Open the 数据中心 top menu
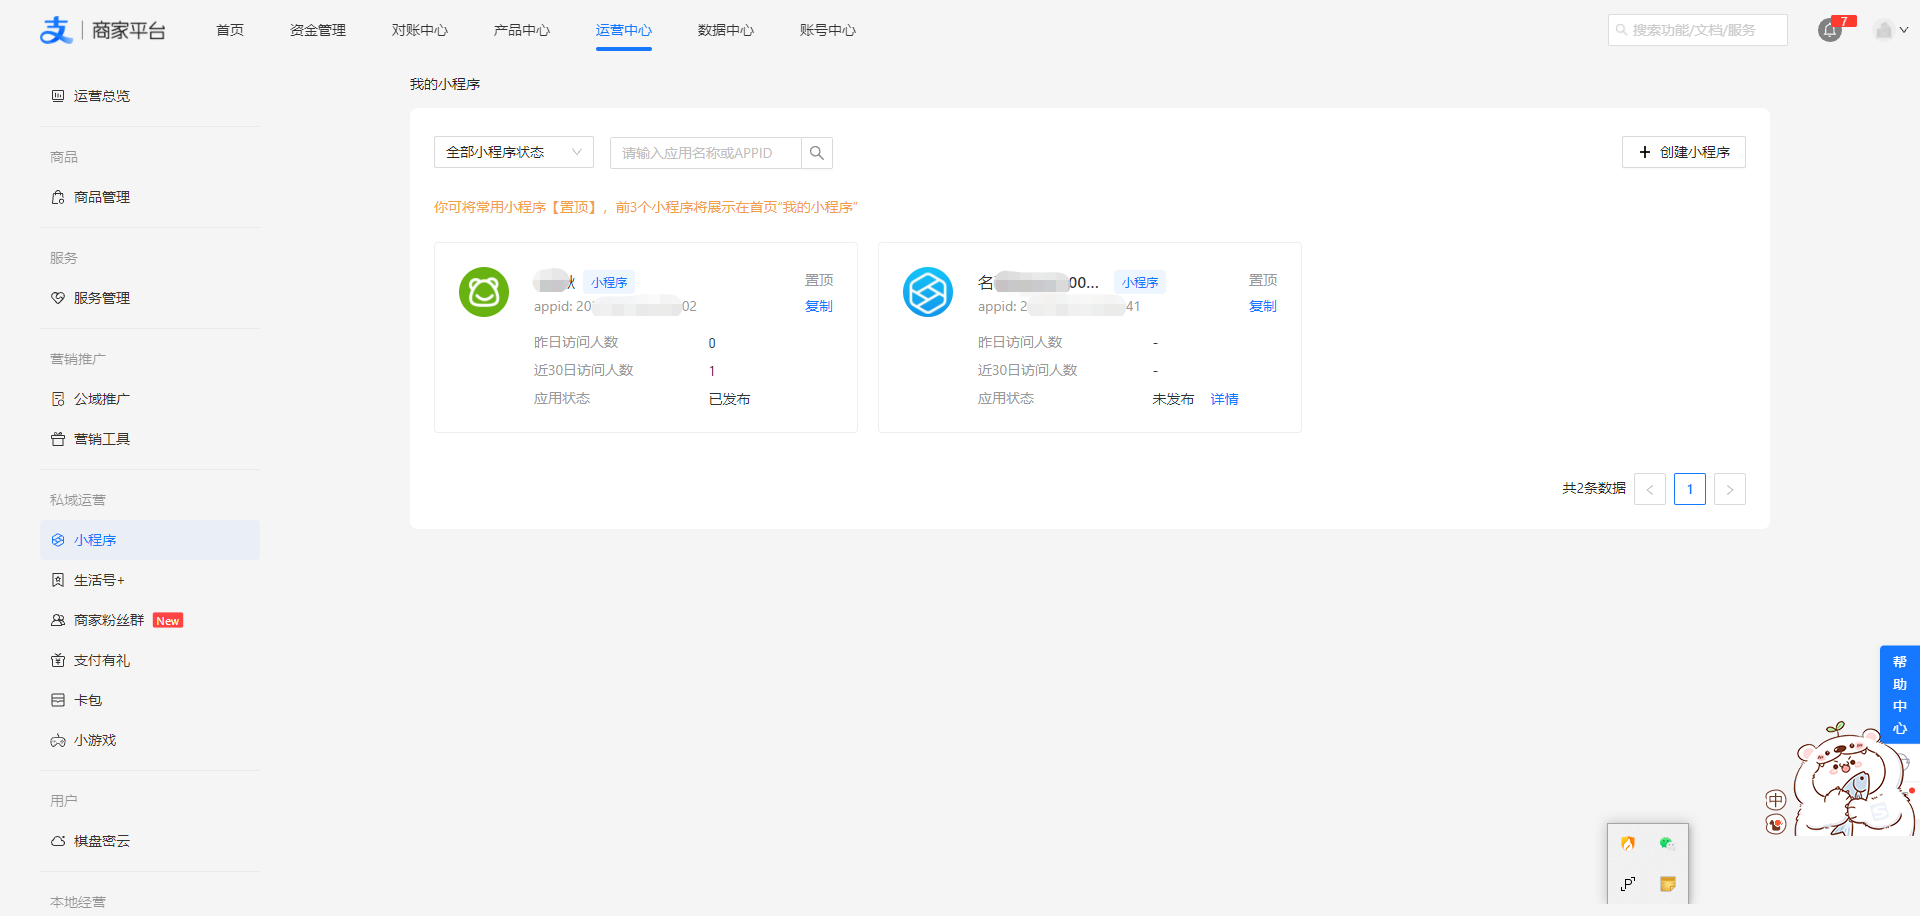Screen dimensions: 1920x916 (x=726, y=30)
